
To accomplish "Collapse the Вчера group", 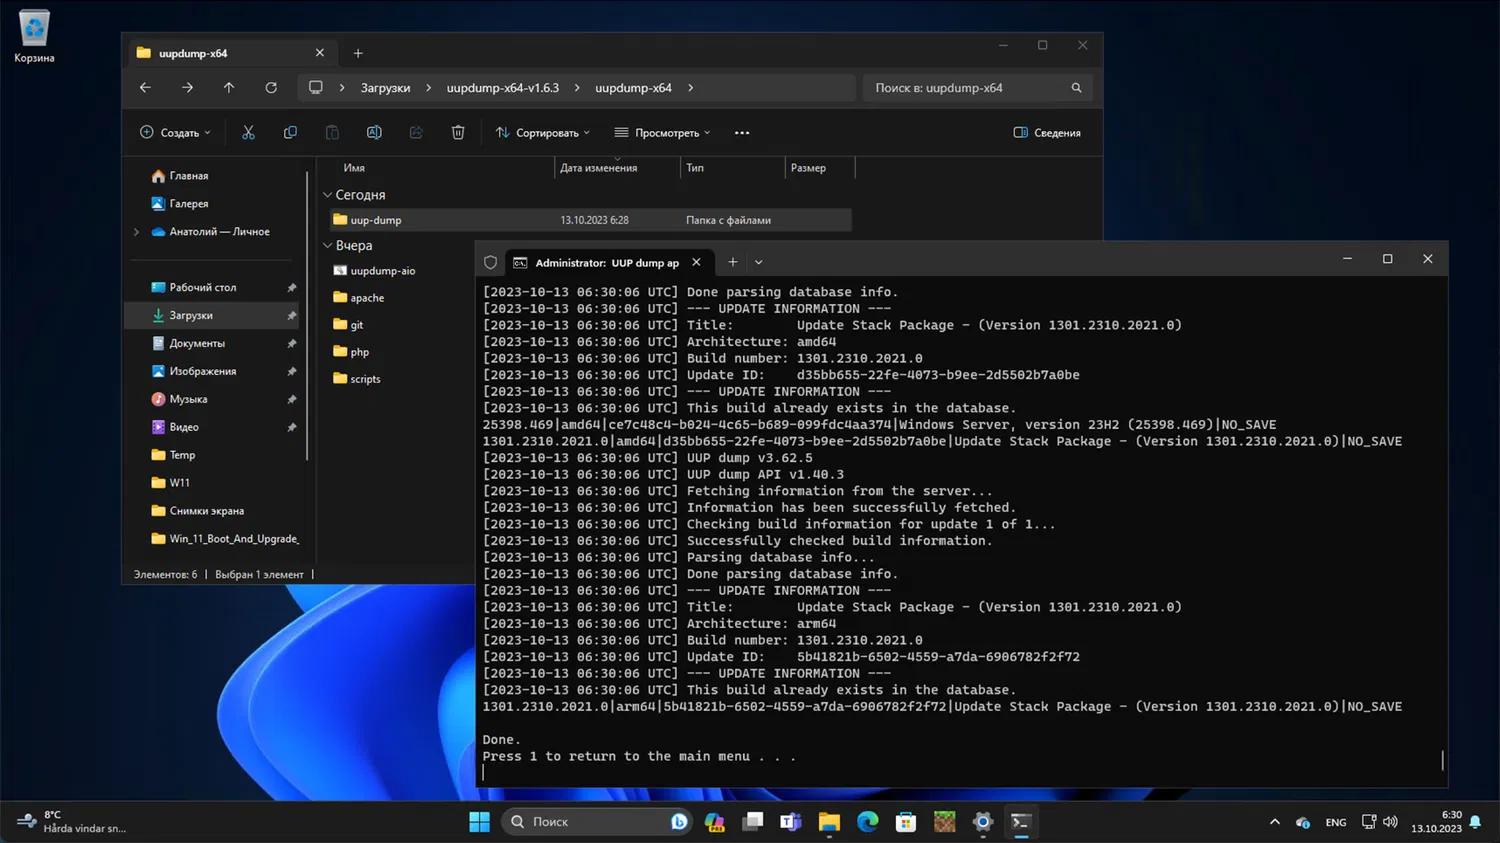I will [x=328, y=245].
